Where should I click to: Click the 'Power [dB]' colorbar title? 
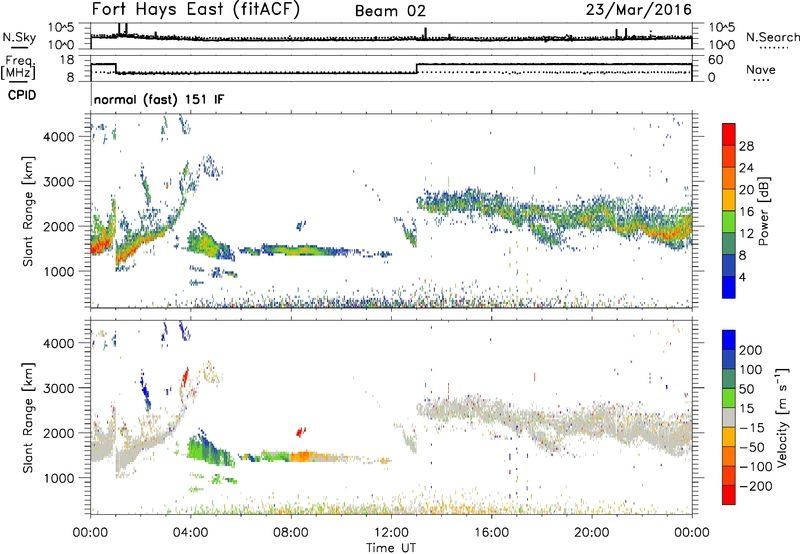[763, 212]
